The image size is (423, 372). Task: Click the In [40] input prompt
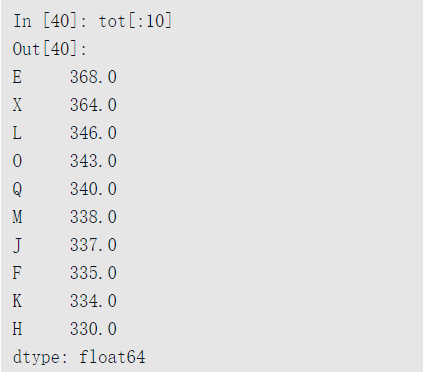click(50, 21)
